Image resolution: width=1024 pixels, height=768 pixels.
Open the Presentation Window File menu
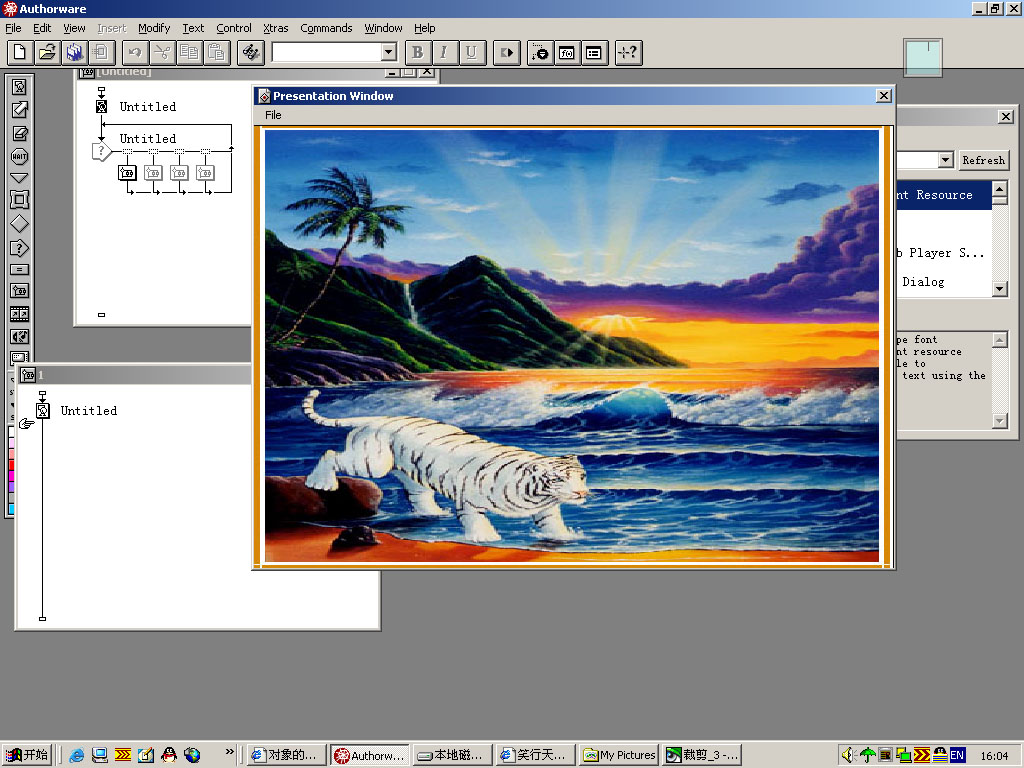[273, 115]
